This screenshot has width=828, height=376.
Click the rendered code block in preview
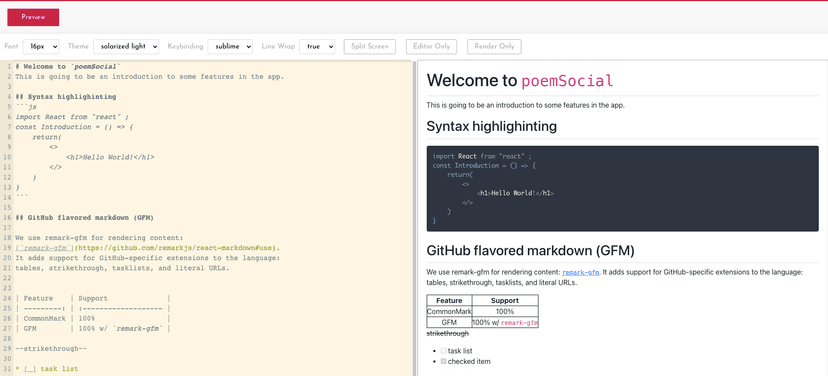(x=623, y=189)
